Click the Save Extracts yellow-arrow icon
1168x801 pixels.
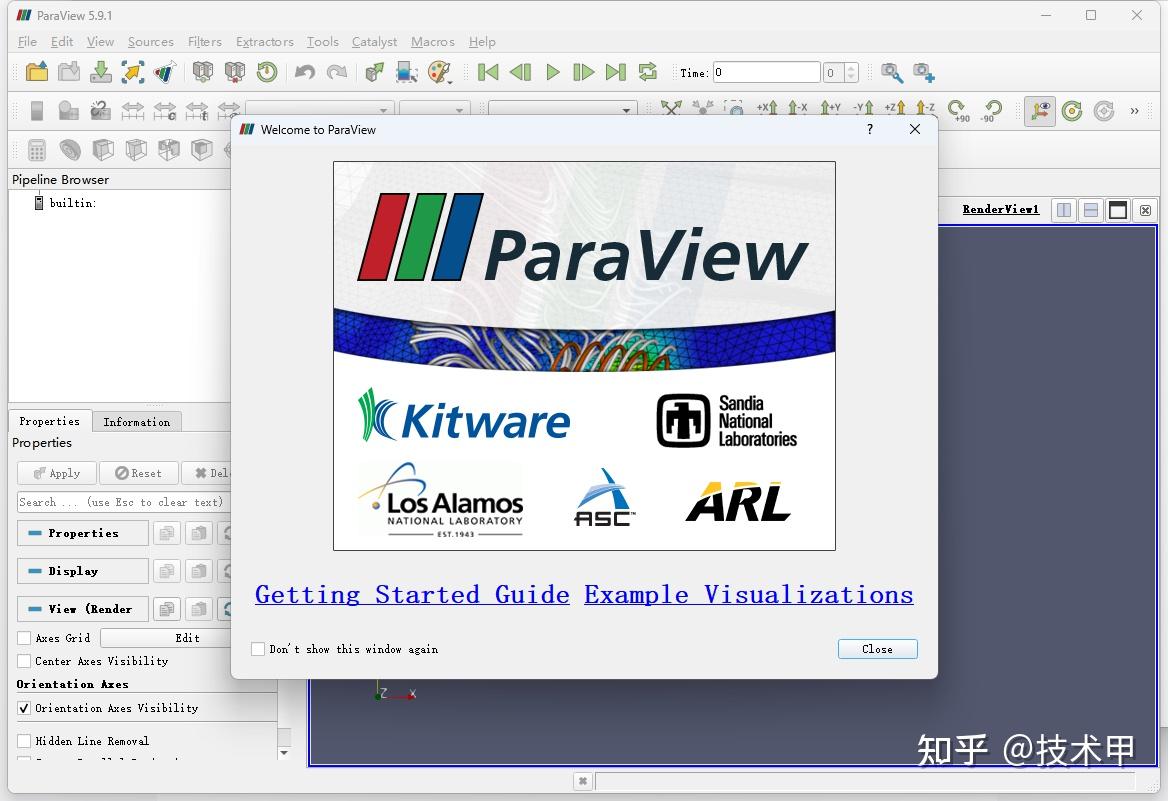coord(133,72)
